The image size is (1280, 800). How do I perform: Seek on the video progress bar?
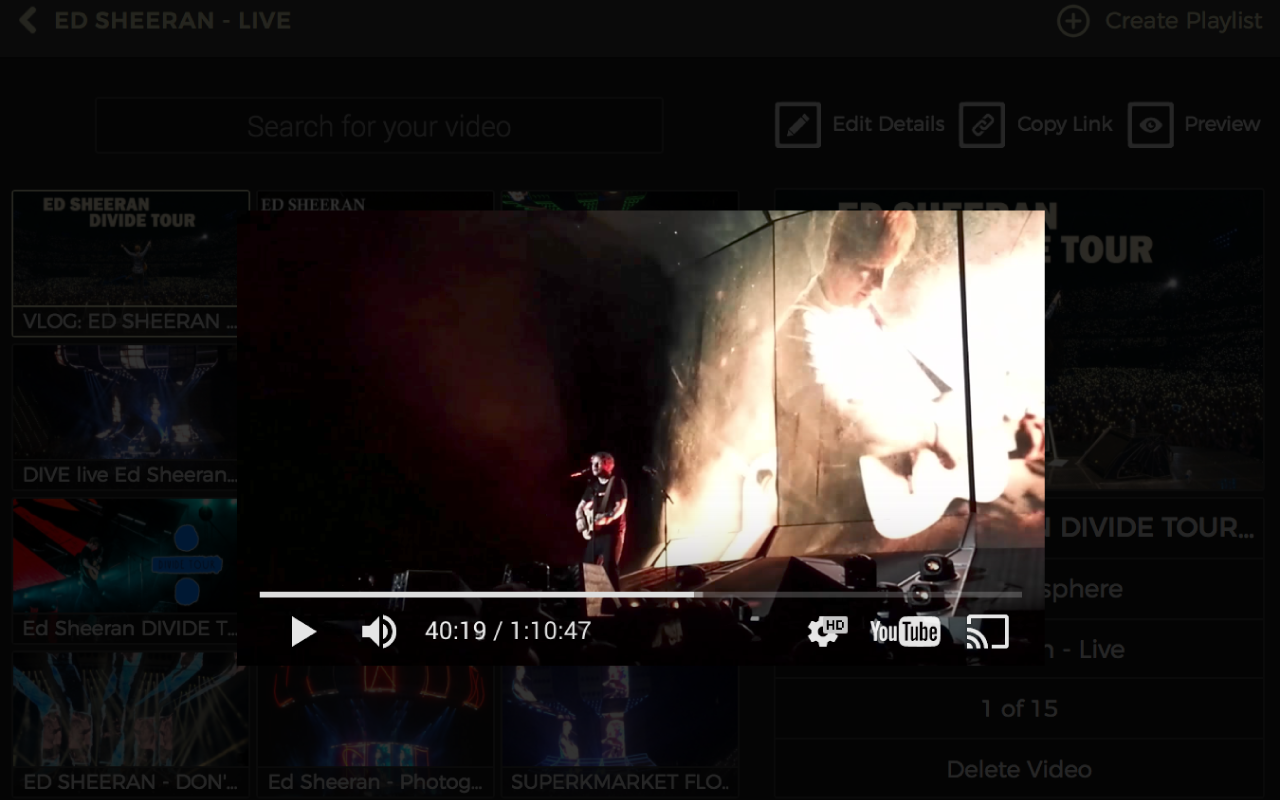tap(640, 594)
